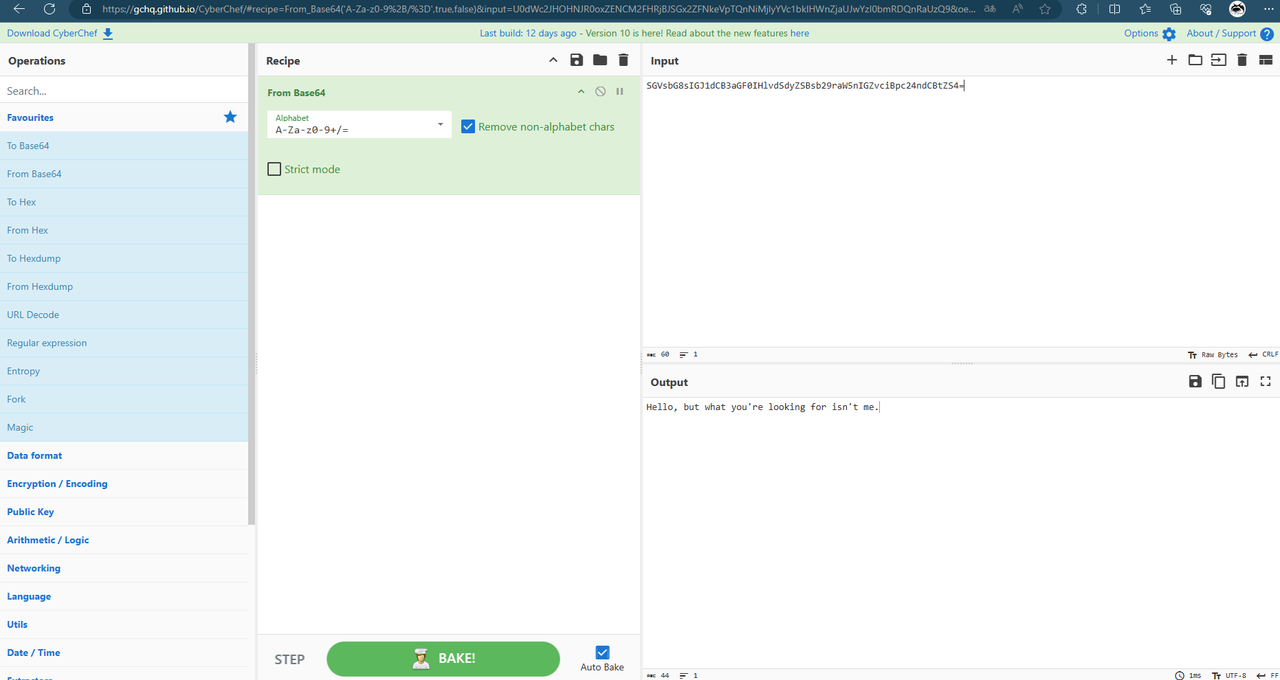Select To Hex operation
The image size is (1280, 680).
click(124, 202)
